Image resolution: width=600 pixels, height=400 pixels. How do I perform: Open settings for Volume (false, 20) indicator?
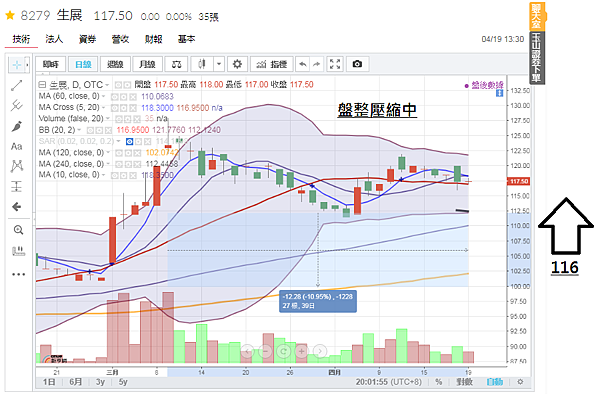coord(128,119)
